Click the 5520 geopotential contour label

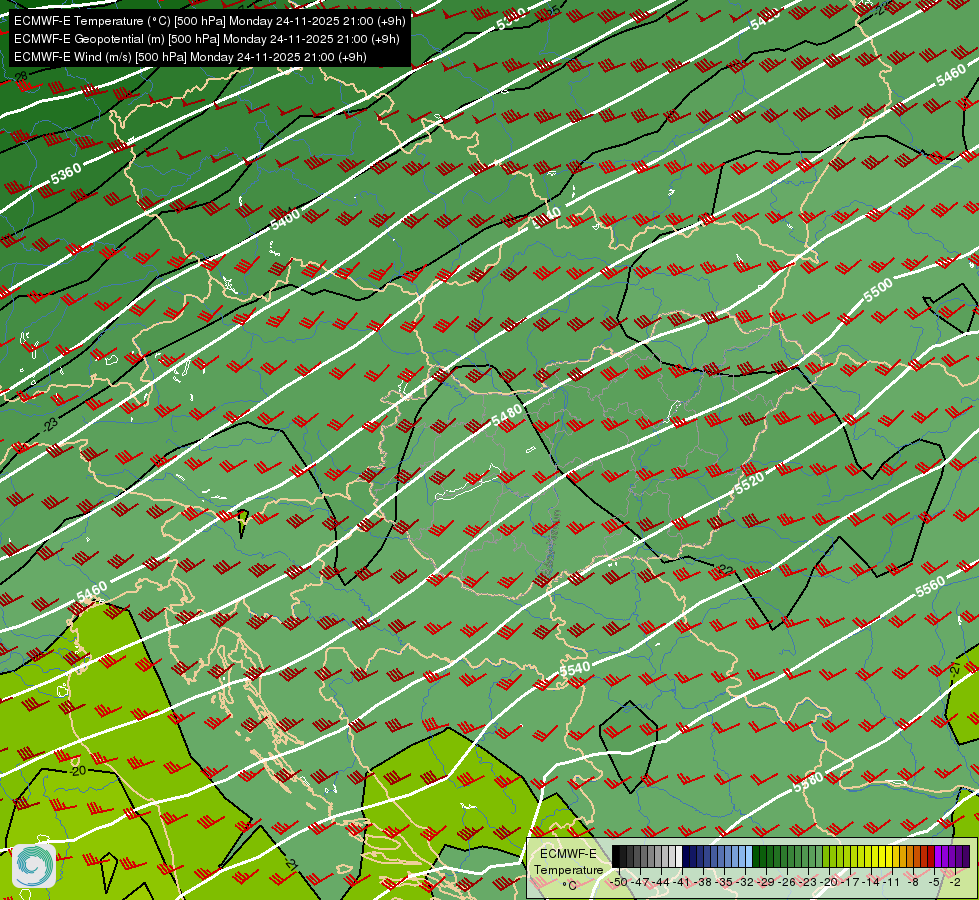[749, 483]
